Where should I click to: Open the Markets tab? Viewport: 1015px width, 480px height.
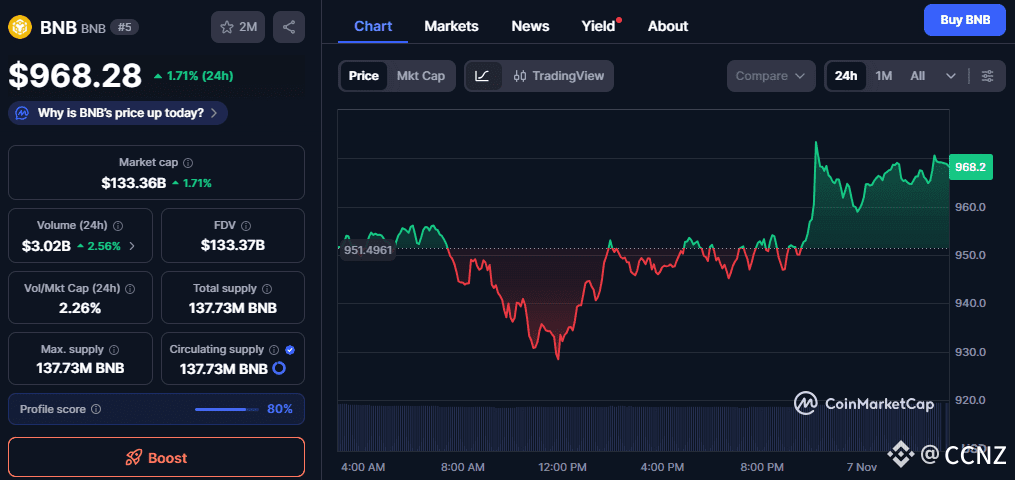coord(451,26)
